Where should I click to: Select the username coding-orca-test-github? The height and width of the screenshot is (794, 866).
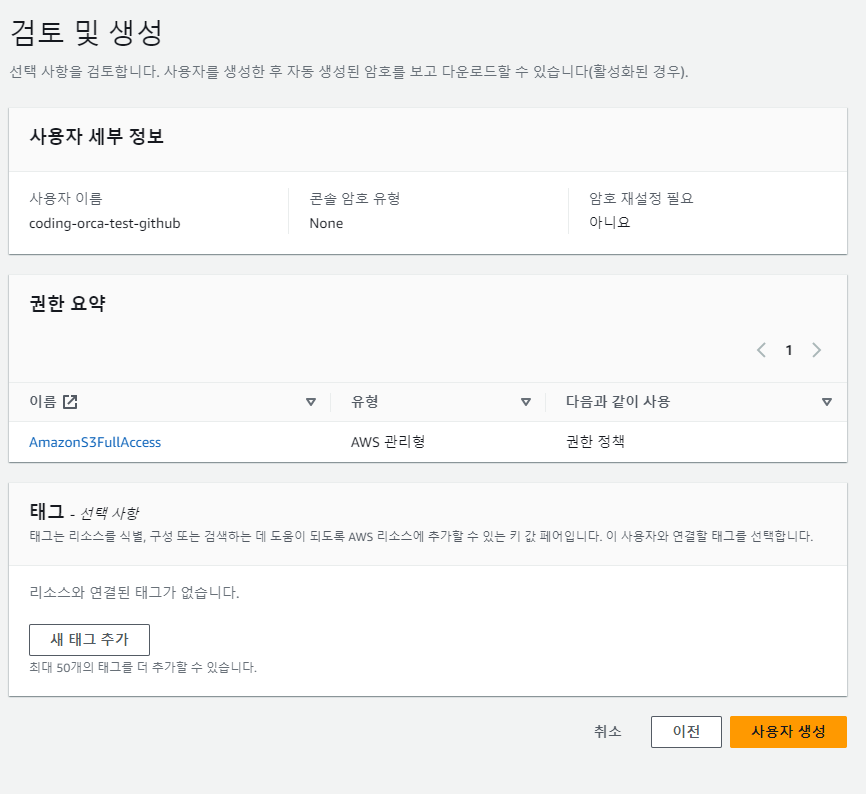105,224
